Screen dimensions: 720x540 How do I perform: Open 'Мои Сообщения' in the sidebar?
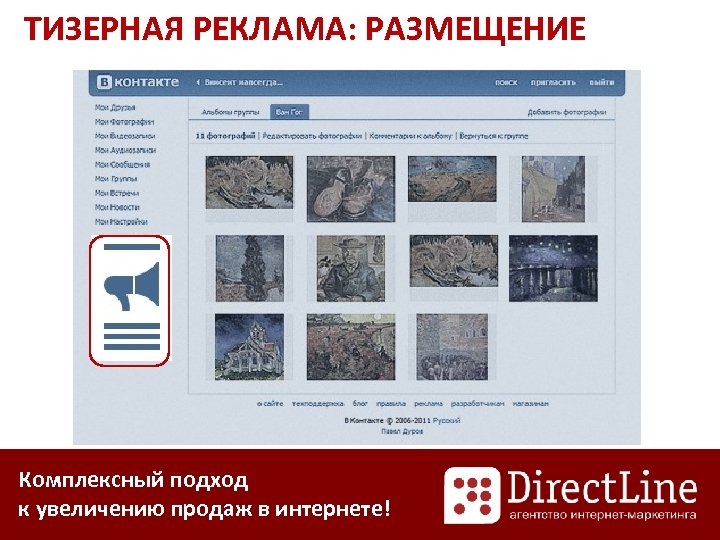pyautogui.click(x=122, y=164)
